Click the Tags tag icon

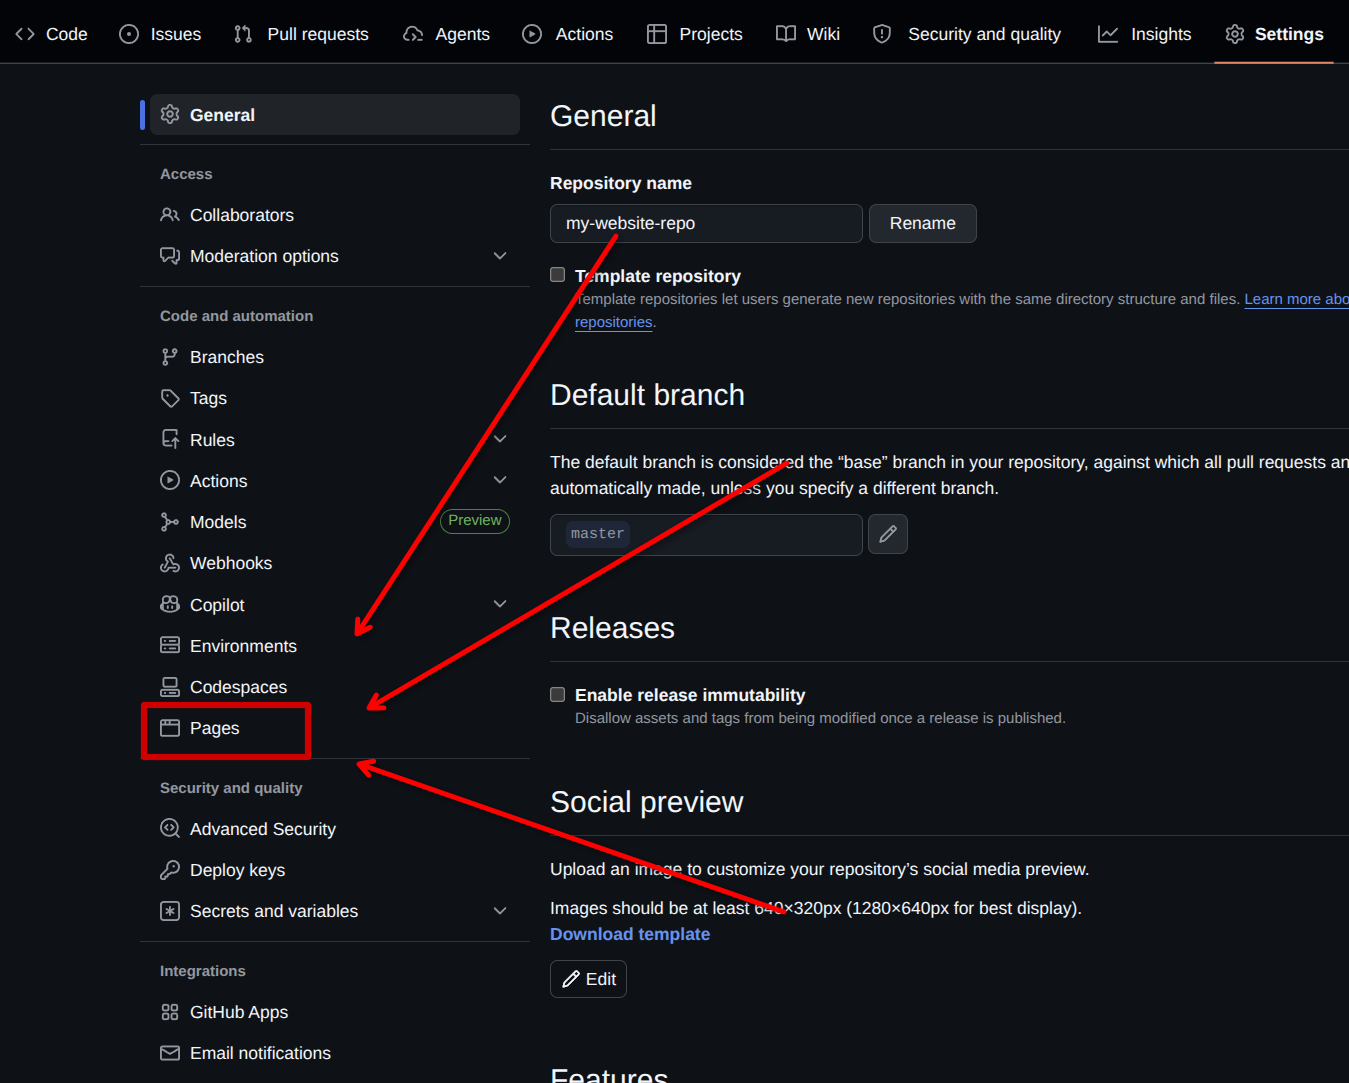point(170,398)
